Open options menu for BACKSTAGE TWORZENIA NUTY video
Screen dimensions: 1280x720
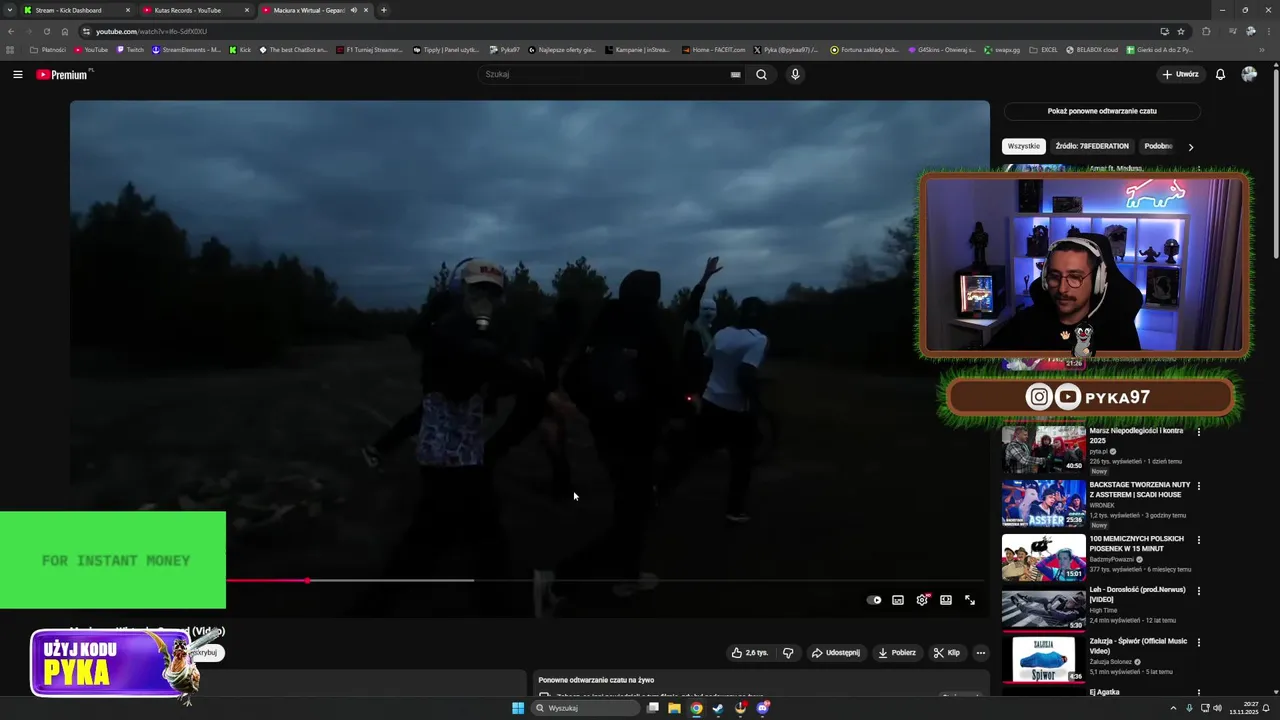(1199, 486)
